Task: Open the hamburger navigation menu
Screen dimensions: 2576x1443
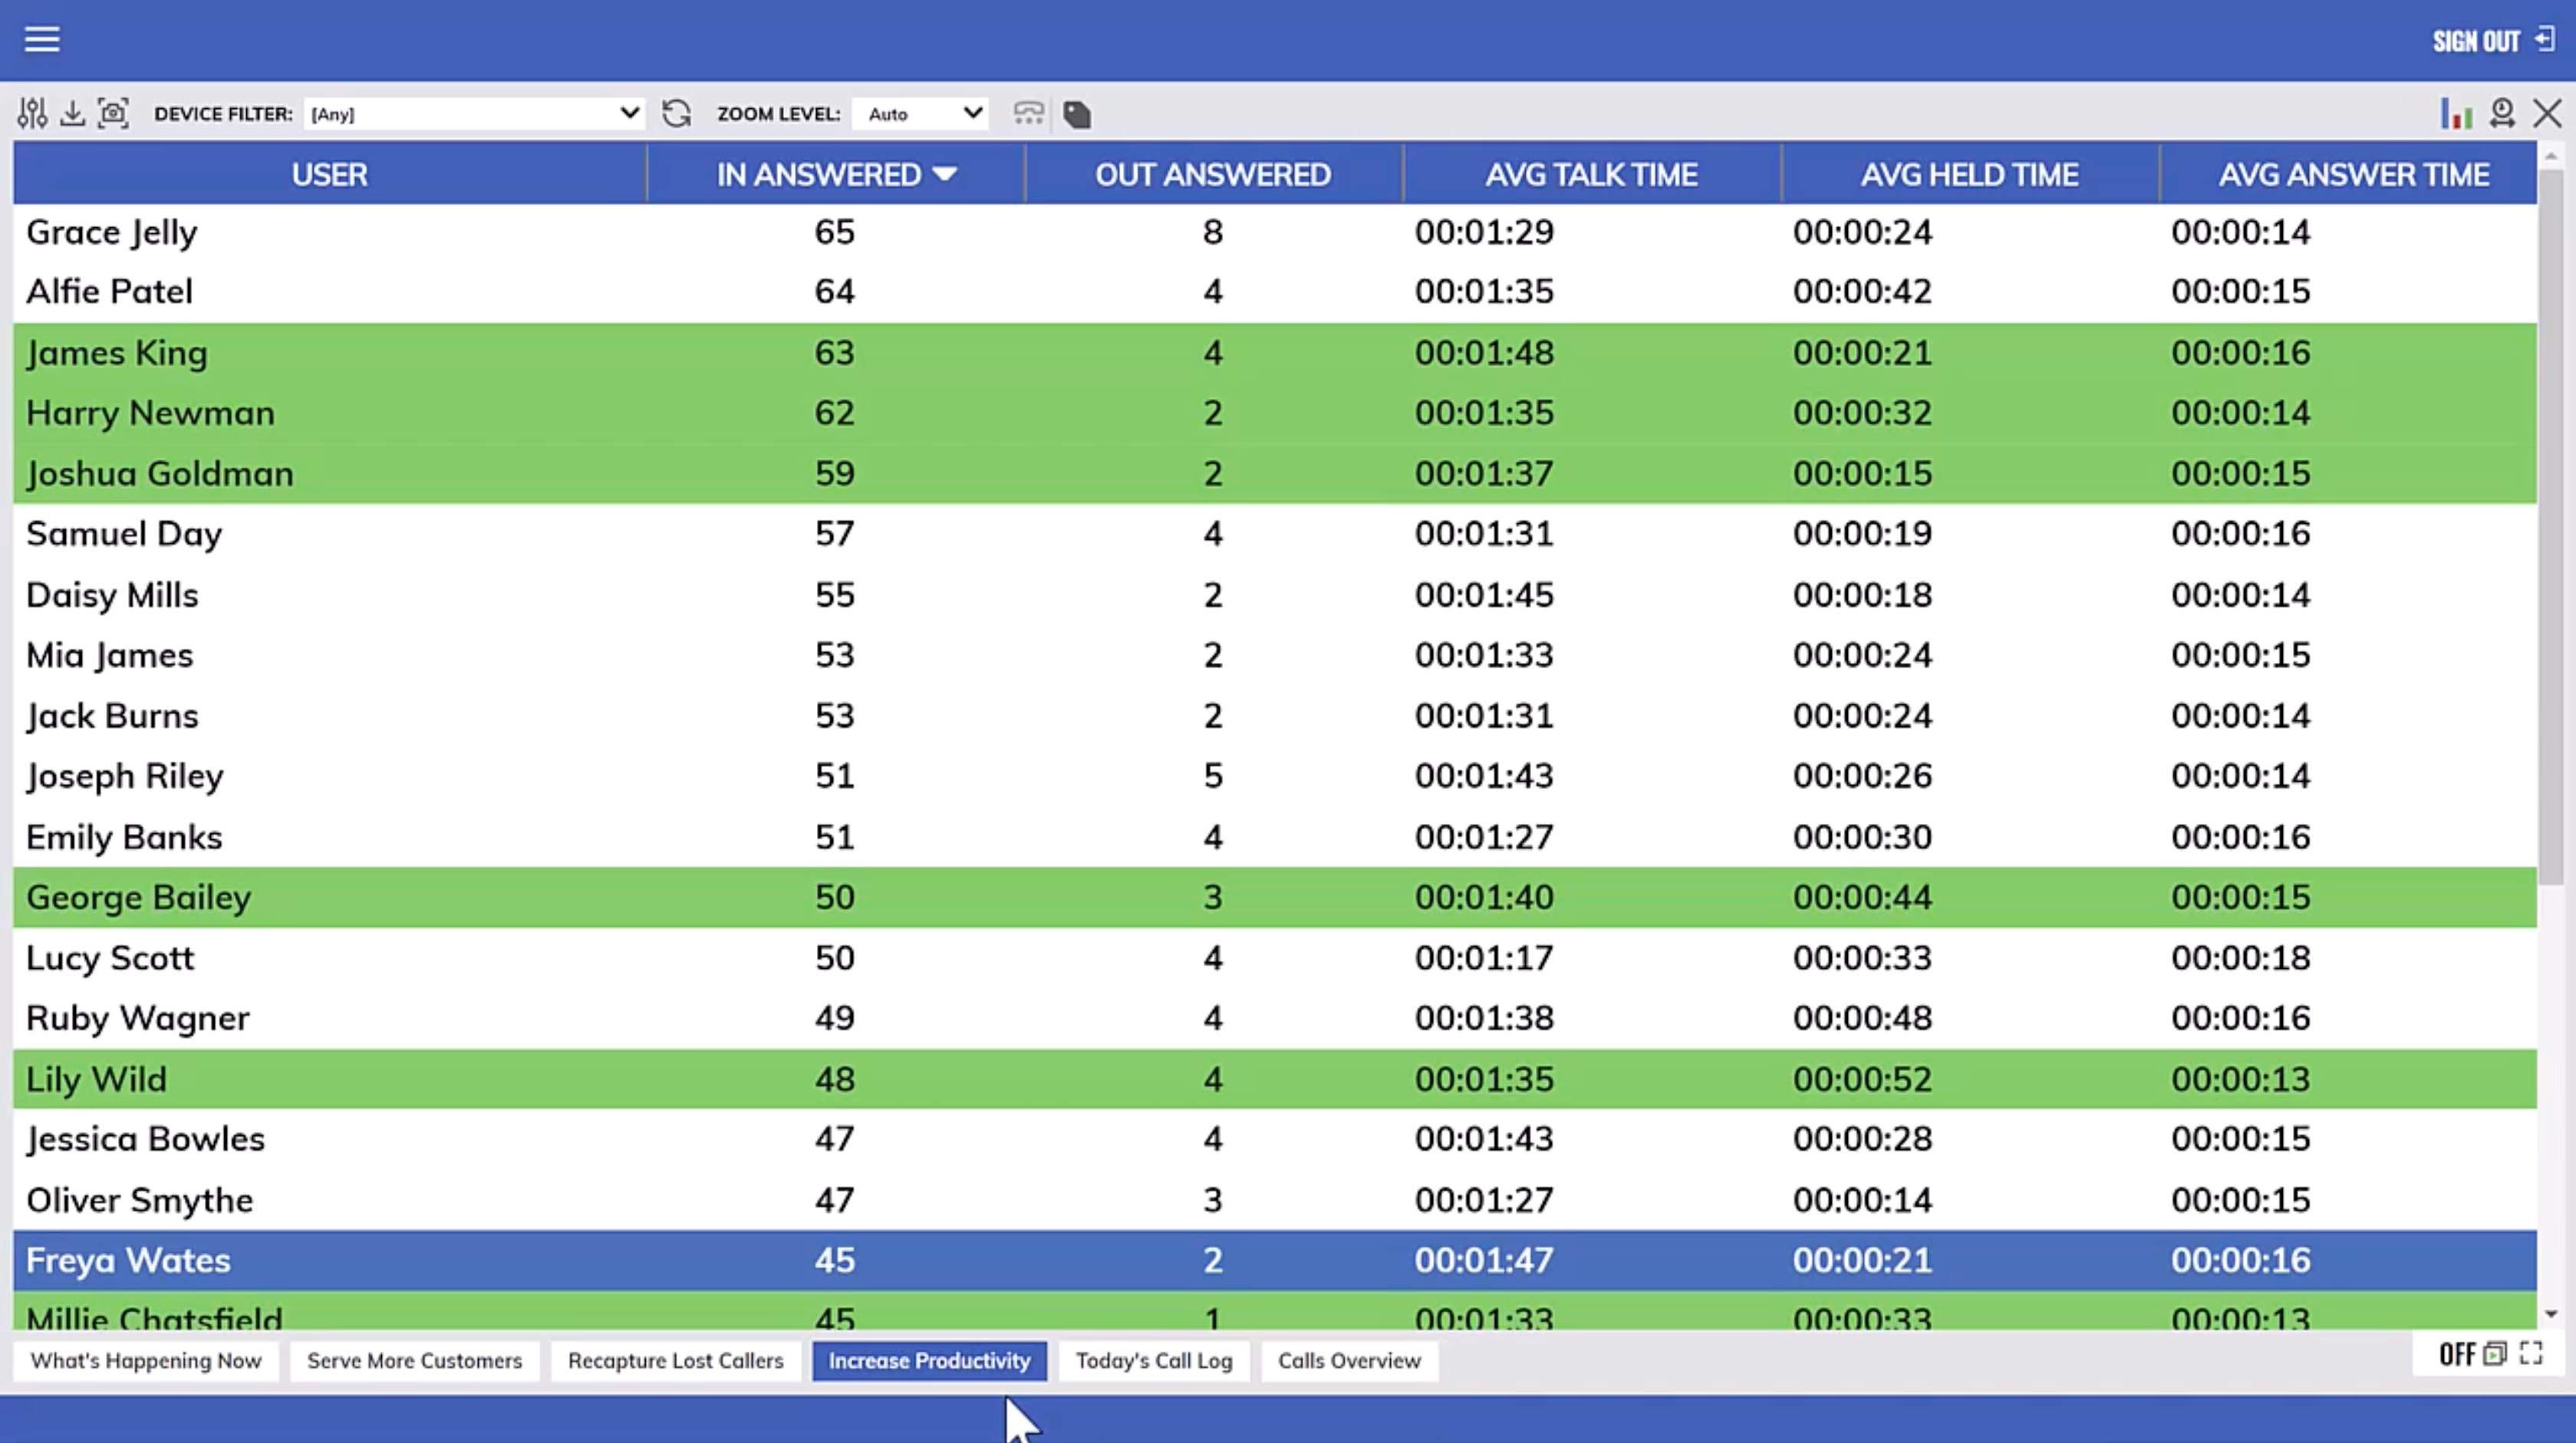Action: click(42, 40)
